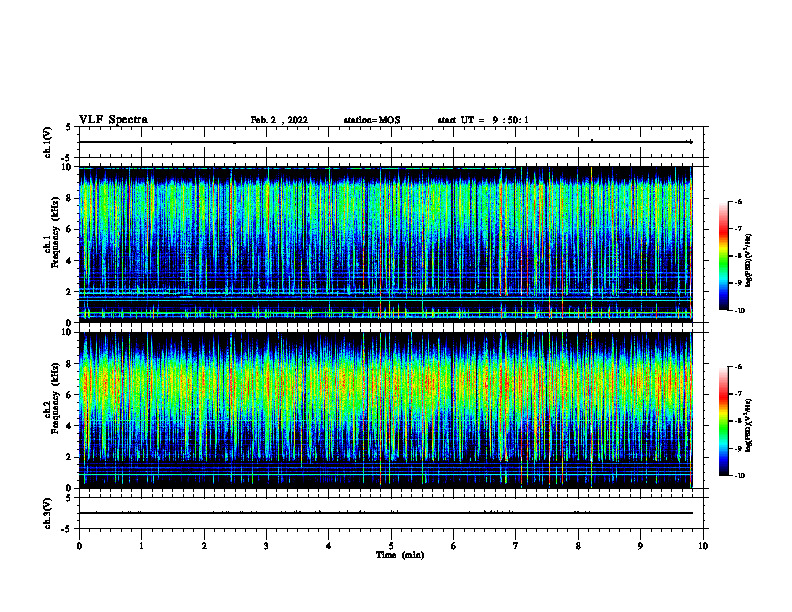Click the ch.1(V) waveform trace panel
Viewport: 792px width, 612px height.
391,142
